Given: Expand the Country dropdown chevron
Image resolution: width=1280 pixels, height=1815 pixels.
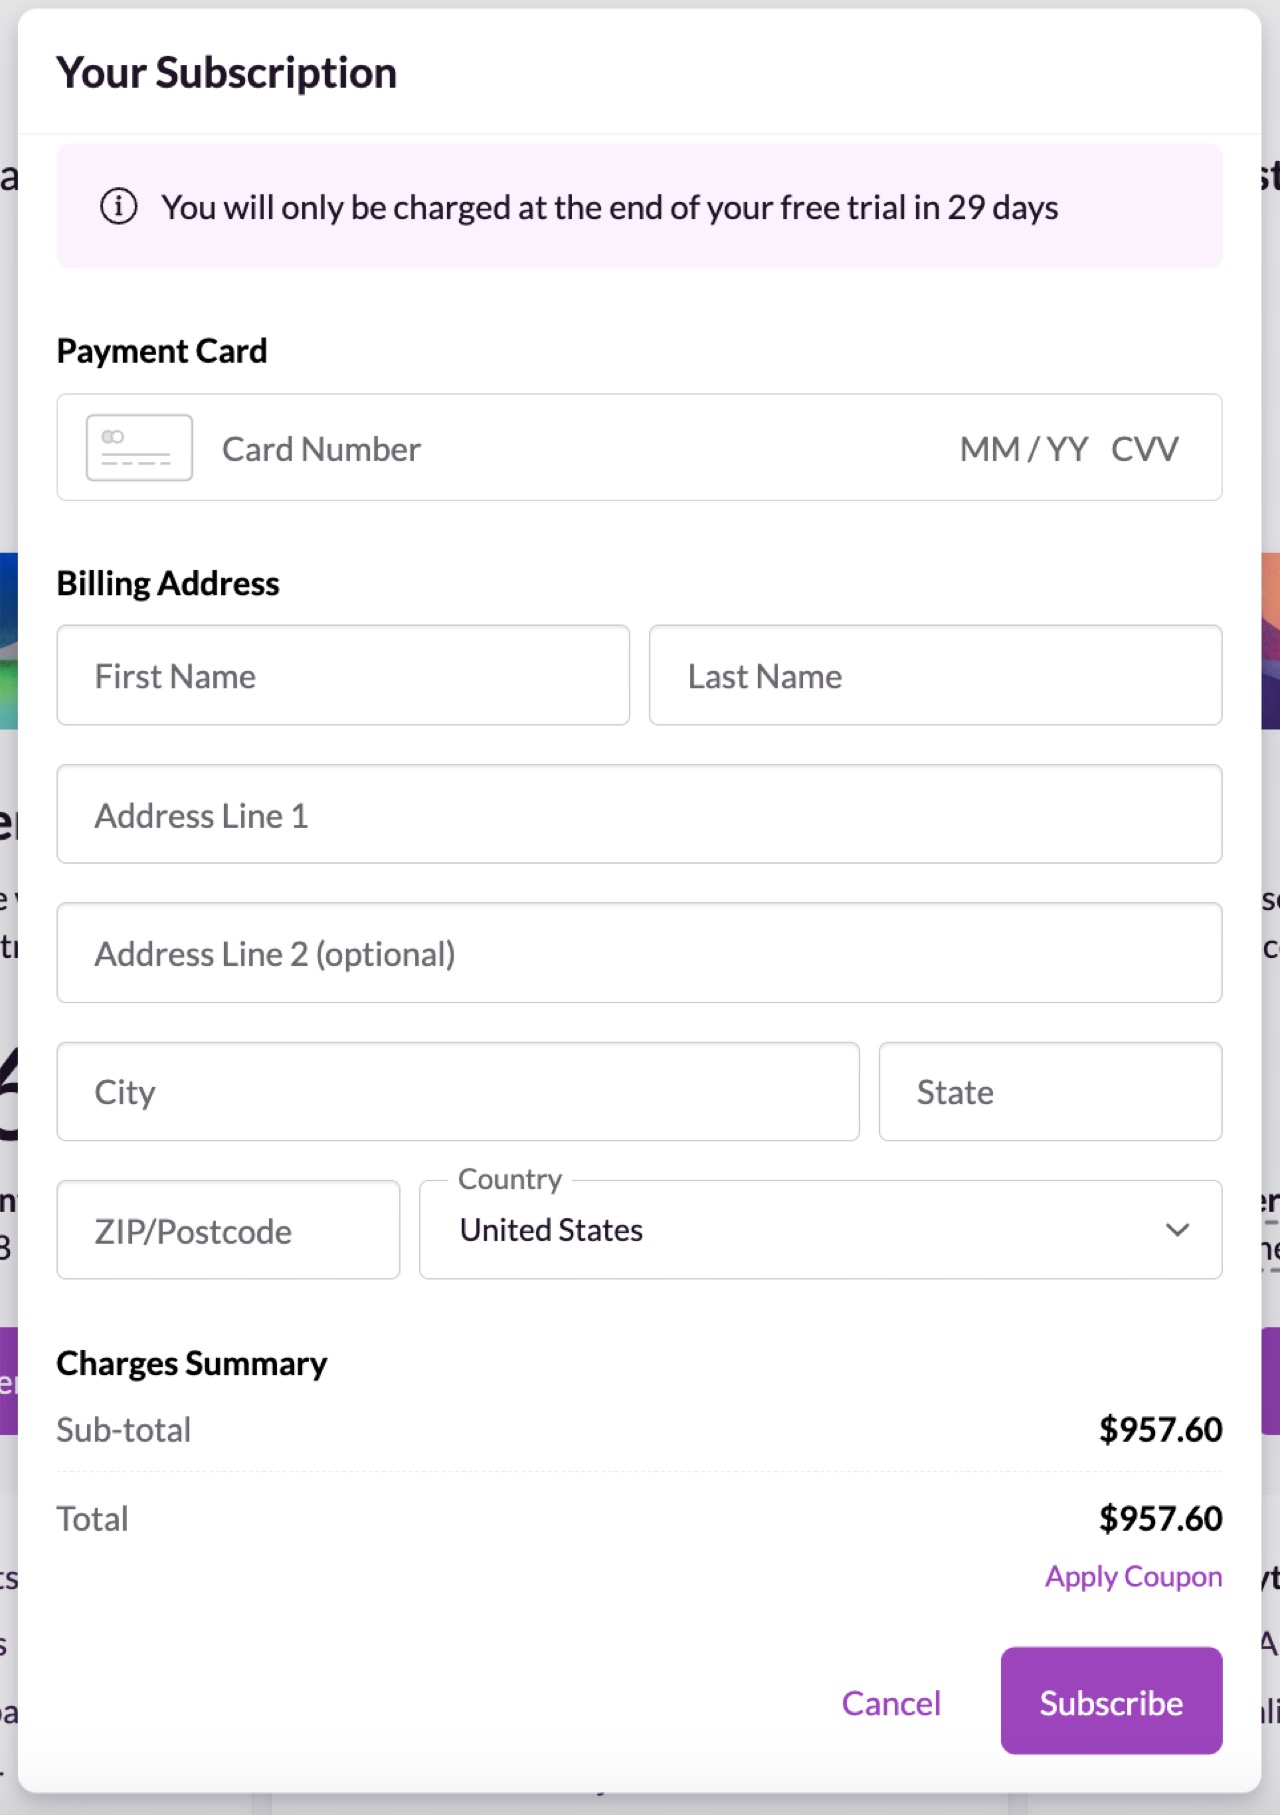Looking at the screenshot, I should pyautogui.click(x=1177, y=1230).
